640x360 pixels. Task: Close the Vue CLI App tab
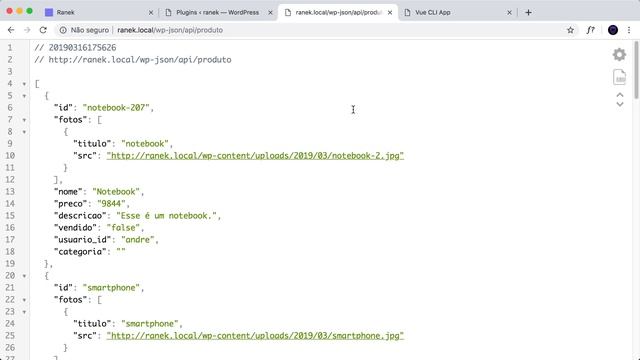click(509, 13)
